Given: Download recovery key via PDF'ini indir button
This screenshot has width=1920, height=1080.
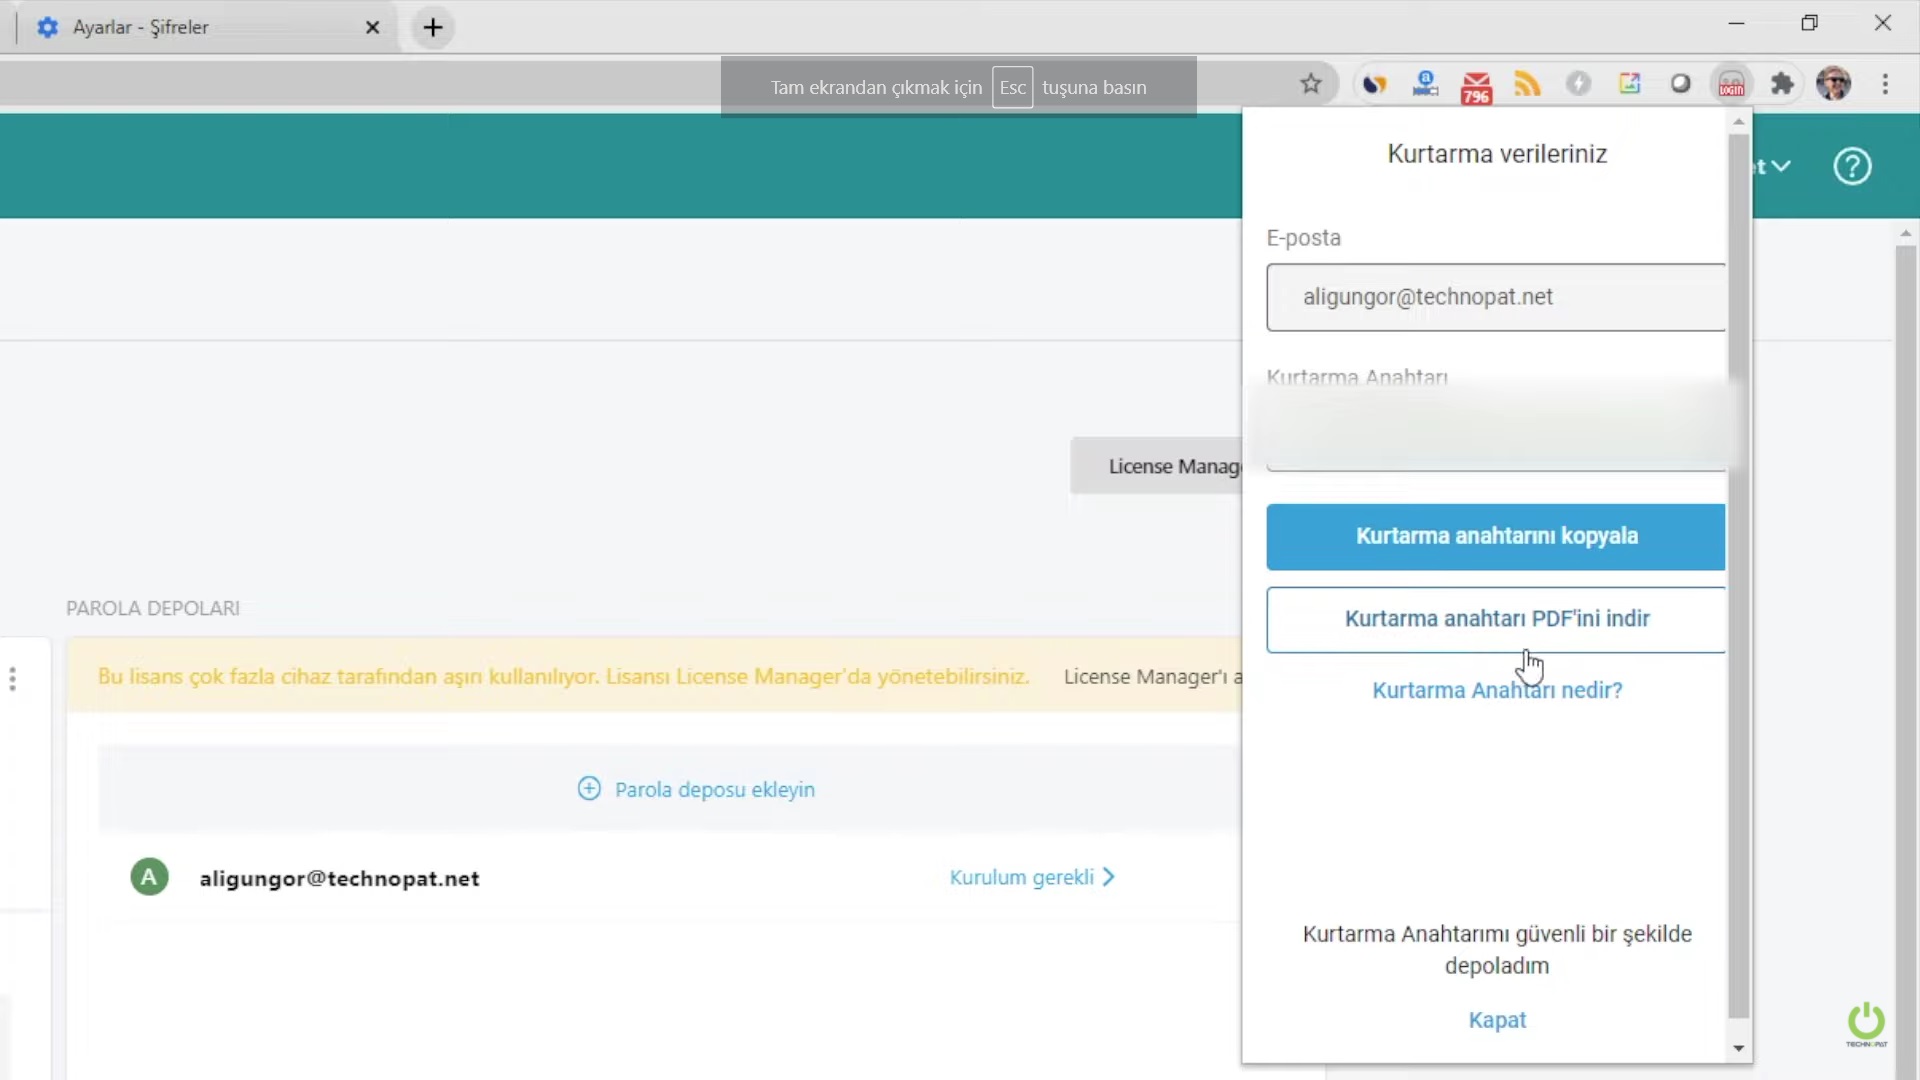Looking at the screenshot, I should pos(1496,619).
